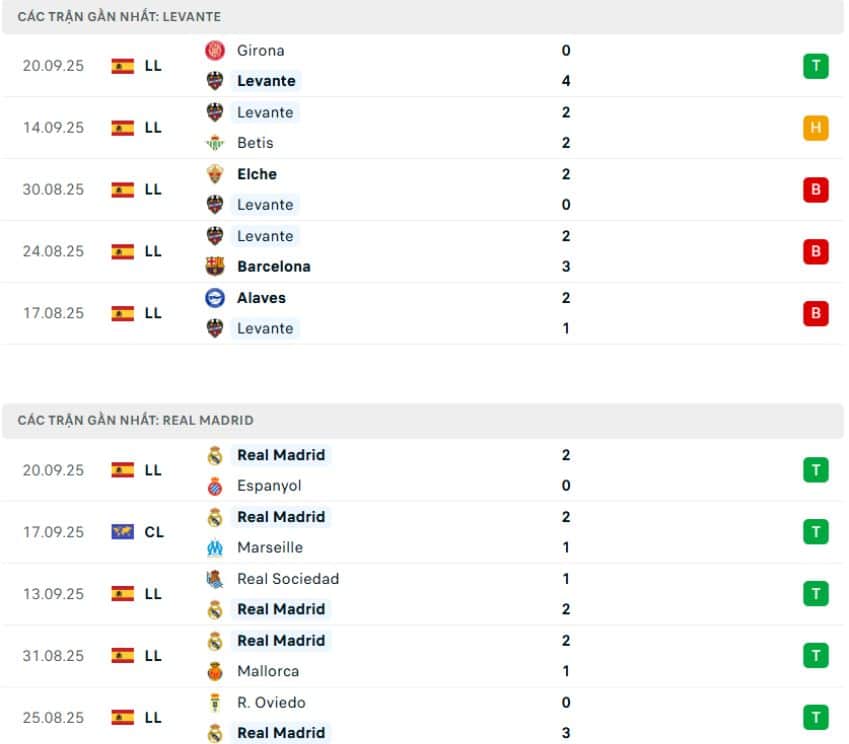Click the R. Oviedo club crest icon

coord(214,703)
